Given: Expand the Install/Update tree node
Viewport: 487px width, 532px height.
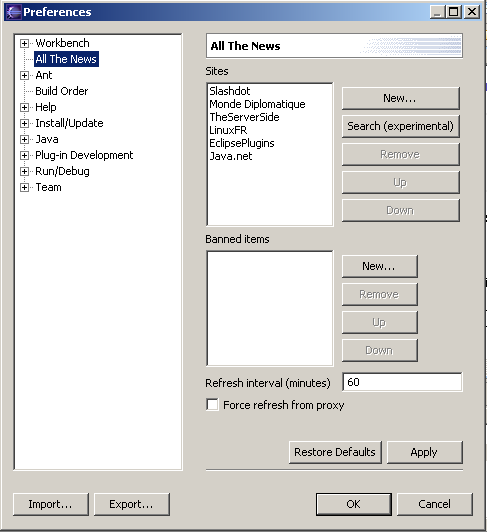Looking at the screenshot, I should click(x=24, y=124).
